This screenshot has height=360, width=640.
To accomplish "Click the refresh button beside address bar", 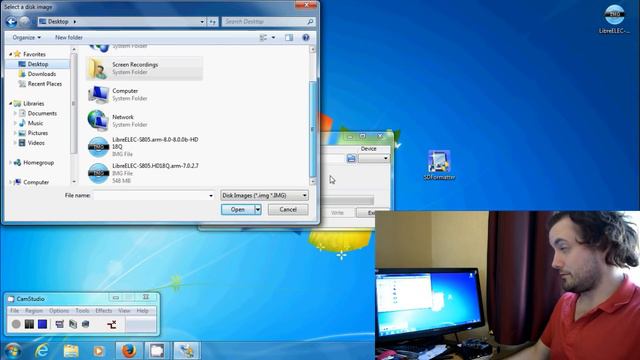I will (213, 22).
